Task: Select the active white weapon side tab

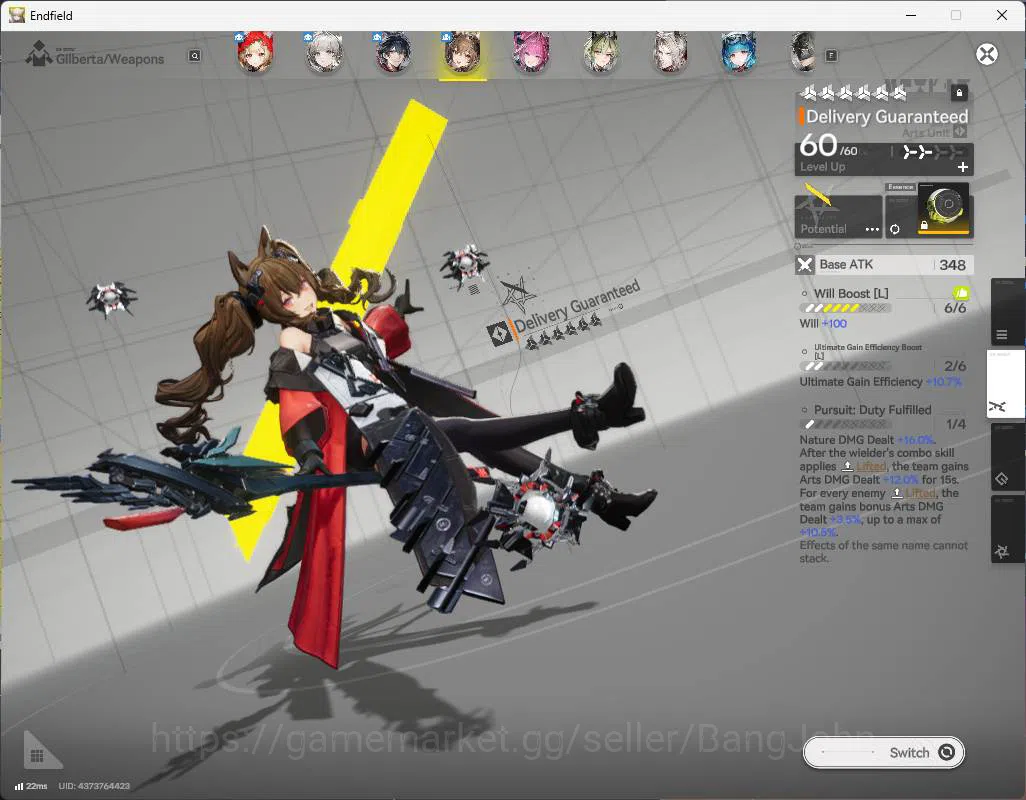Action: 1004,385
